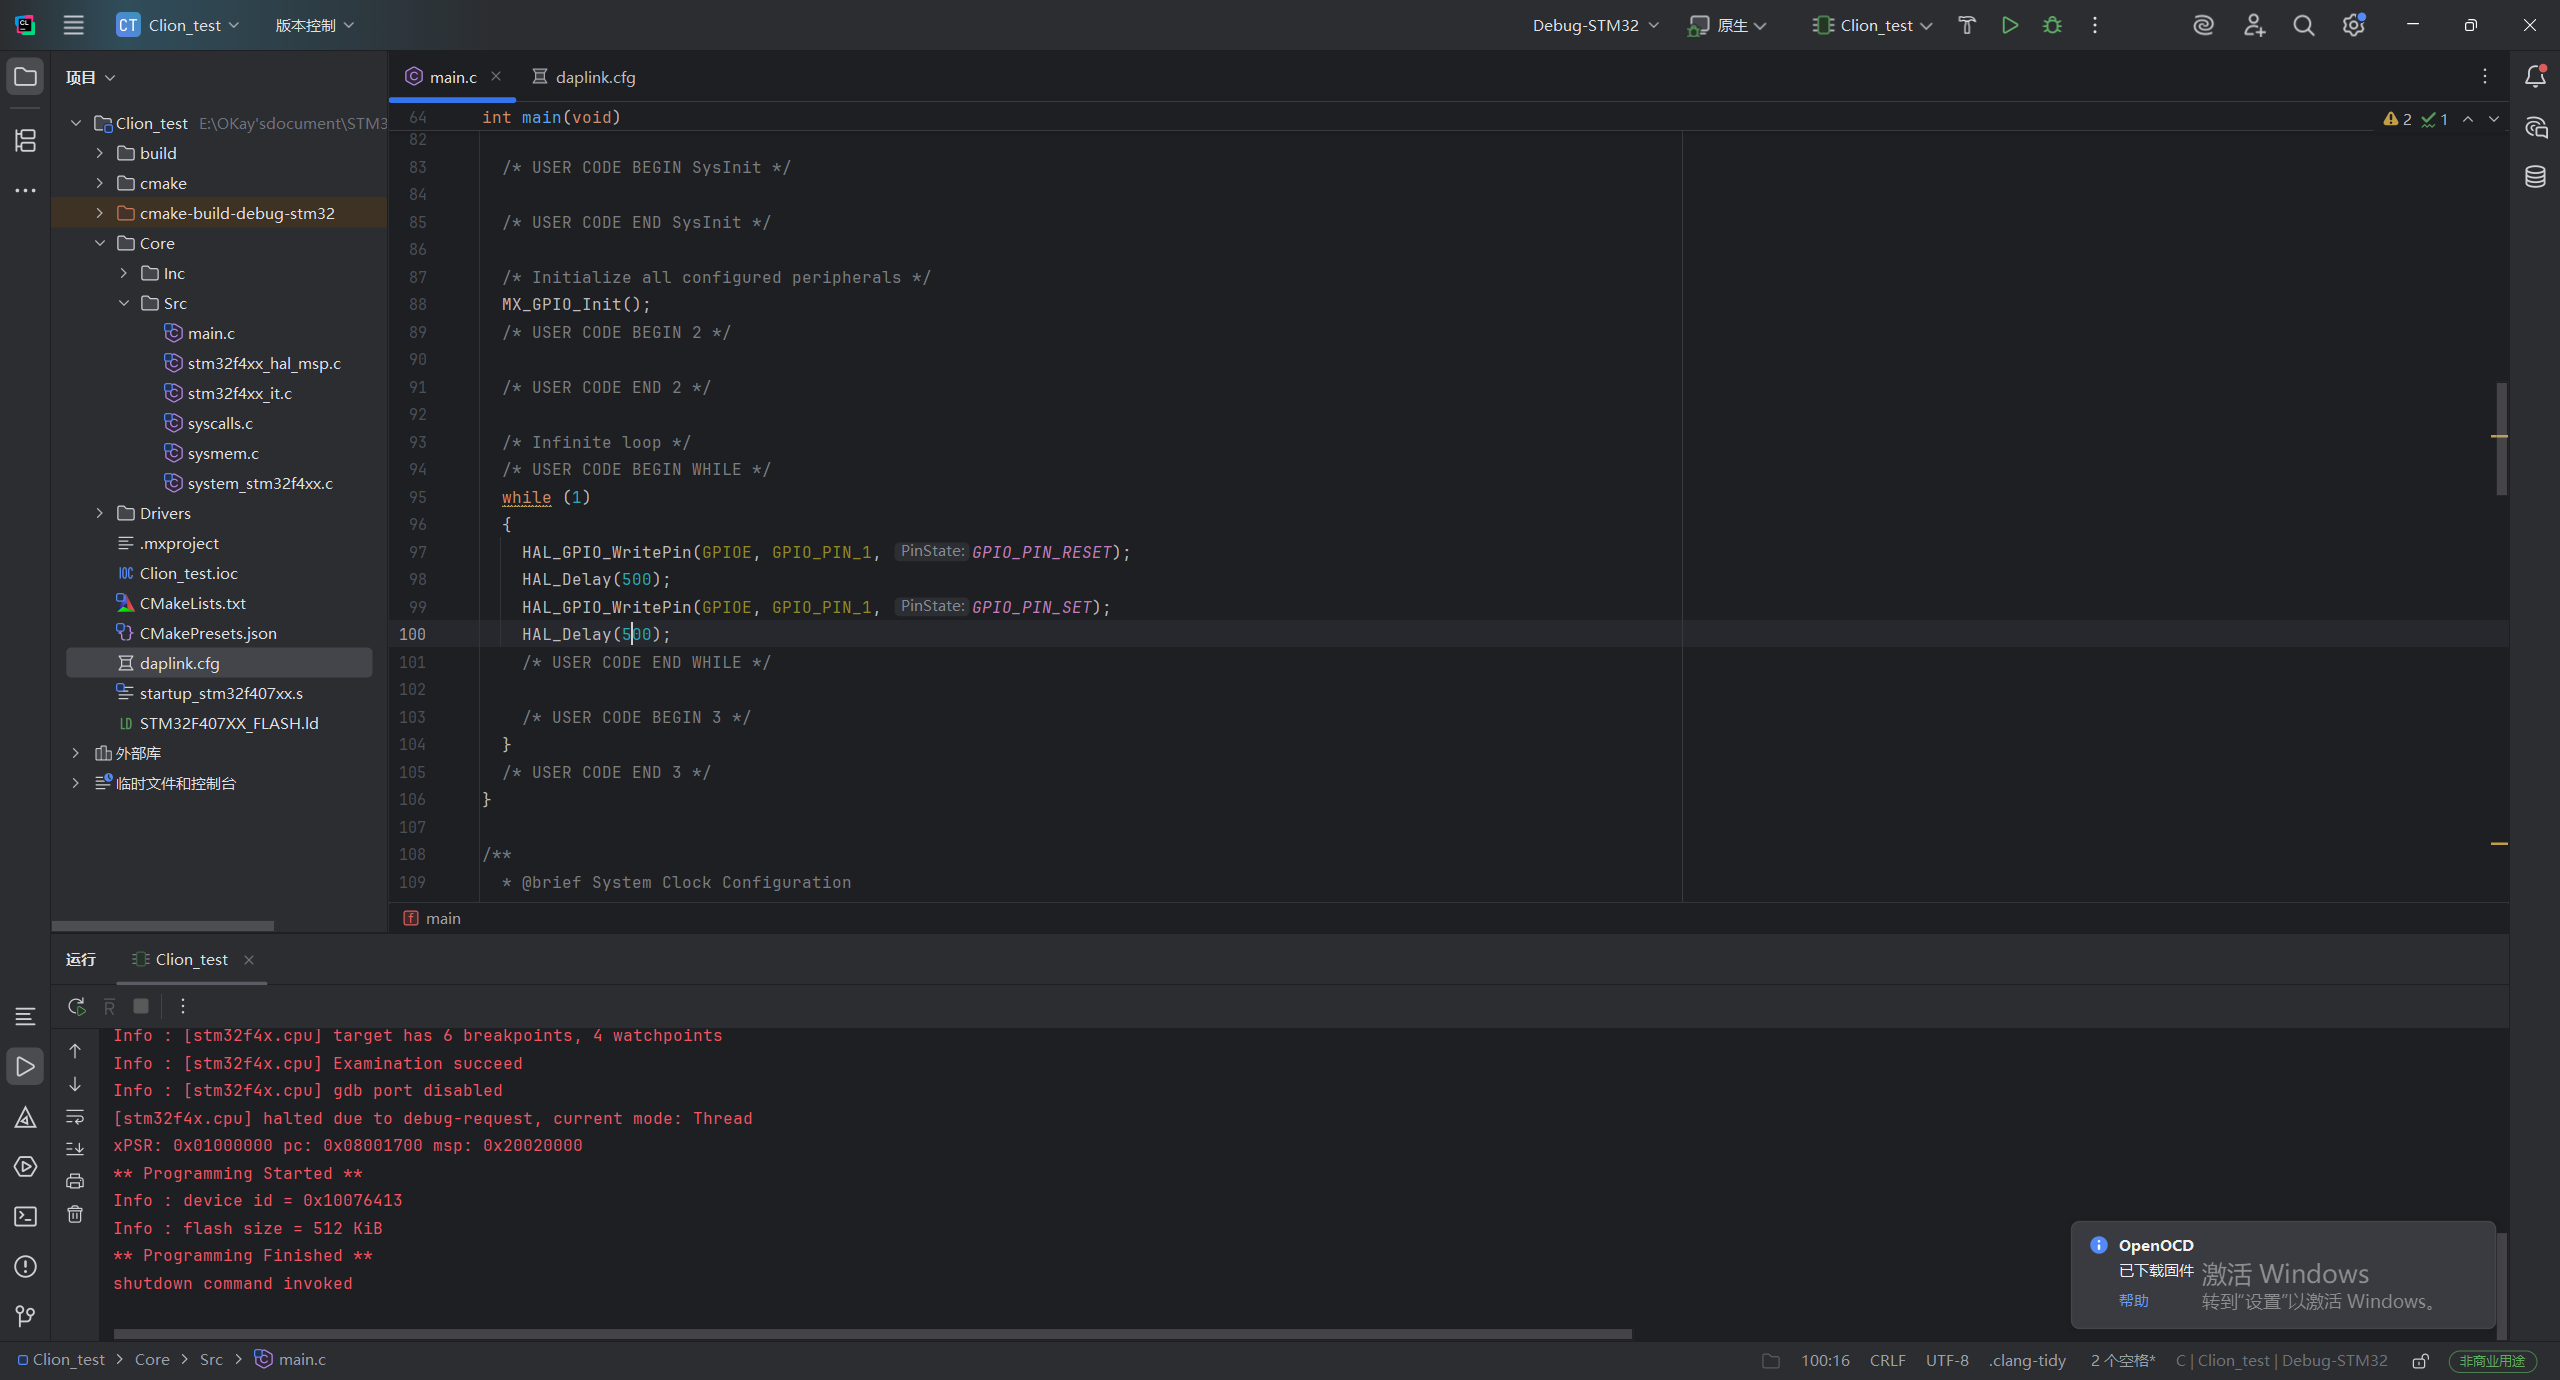
Task: Select STM32F407XX_FLASH.ld file
Action: 229,723
